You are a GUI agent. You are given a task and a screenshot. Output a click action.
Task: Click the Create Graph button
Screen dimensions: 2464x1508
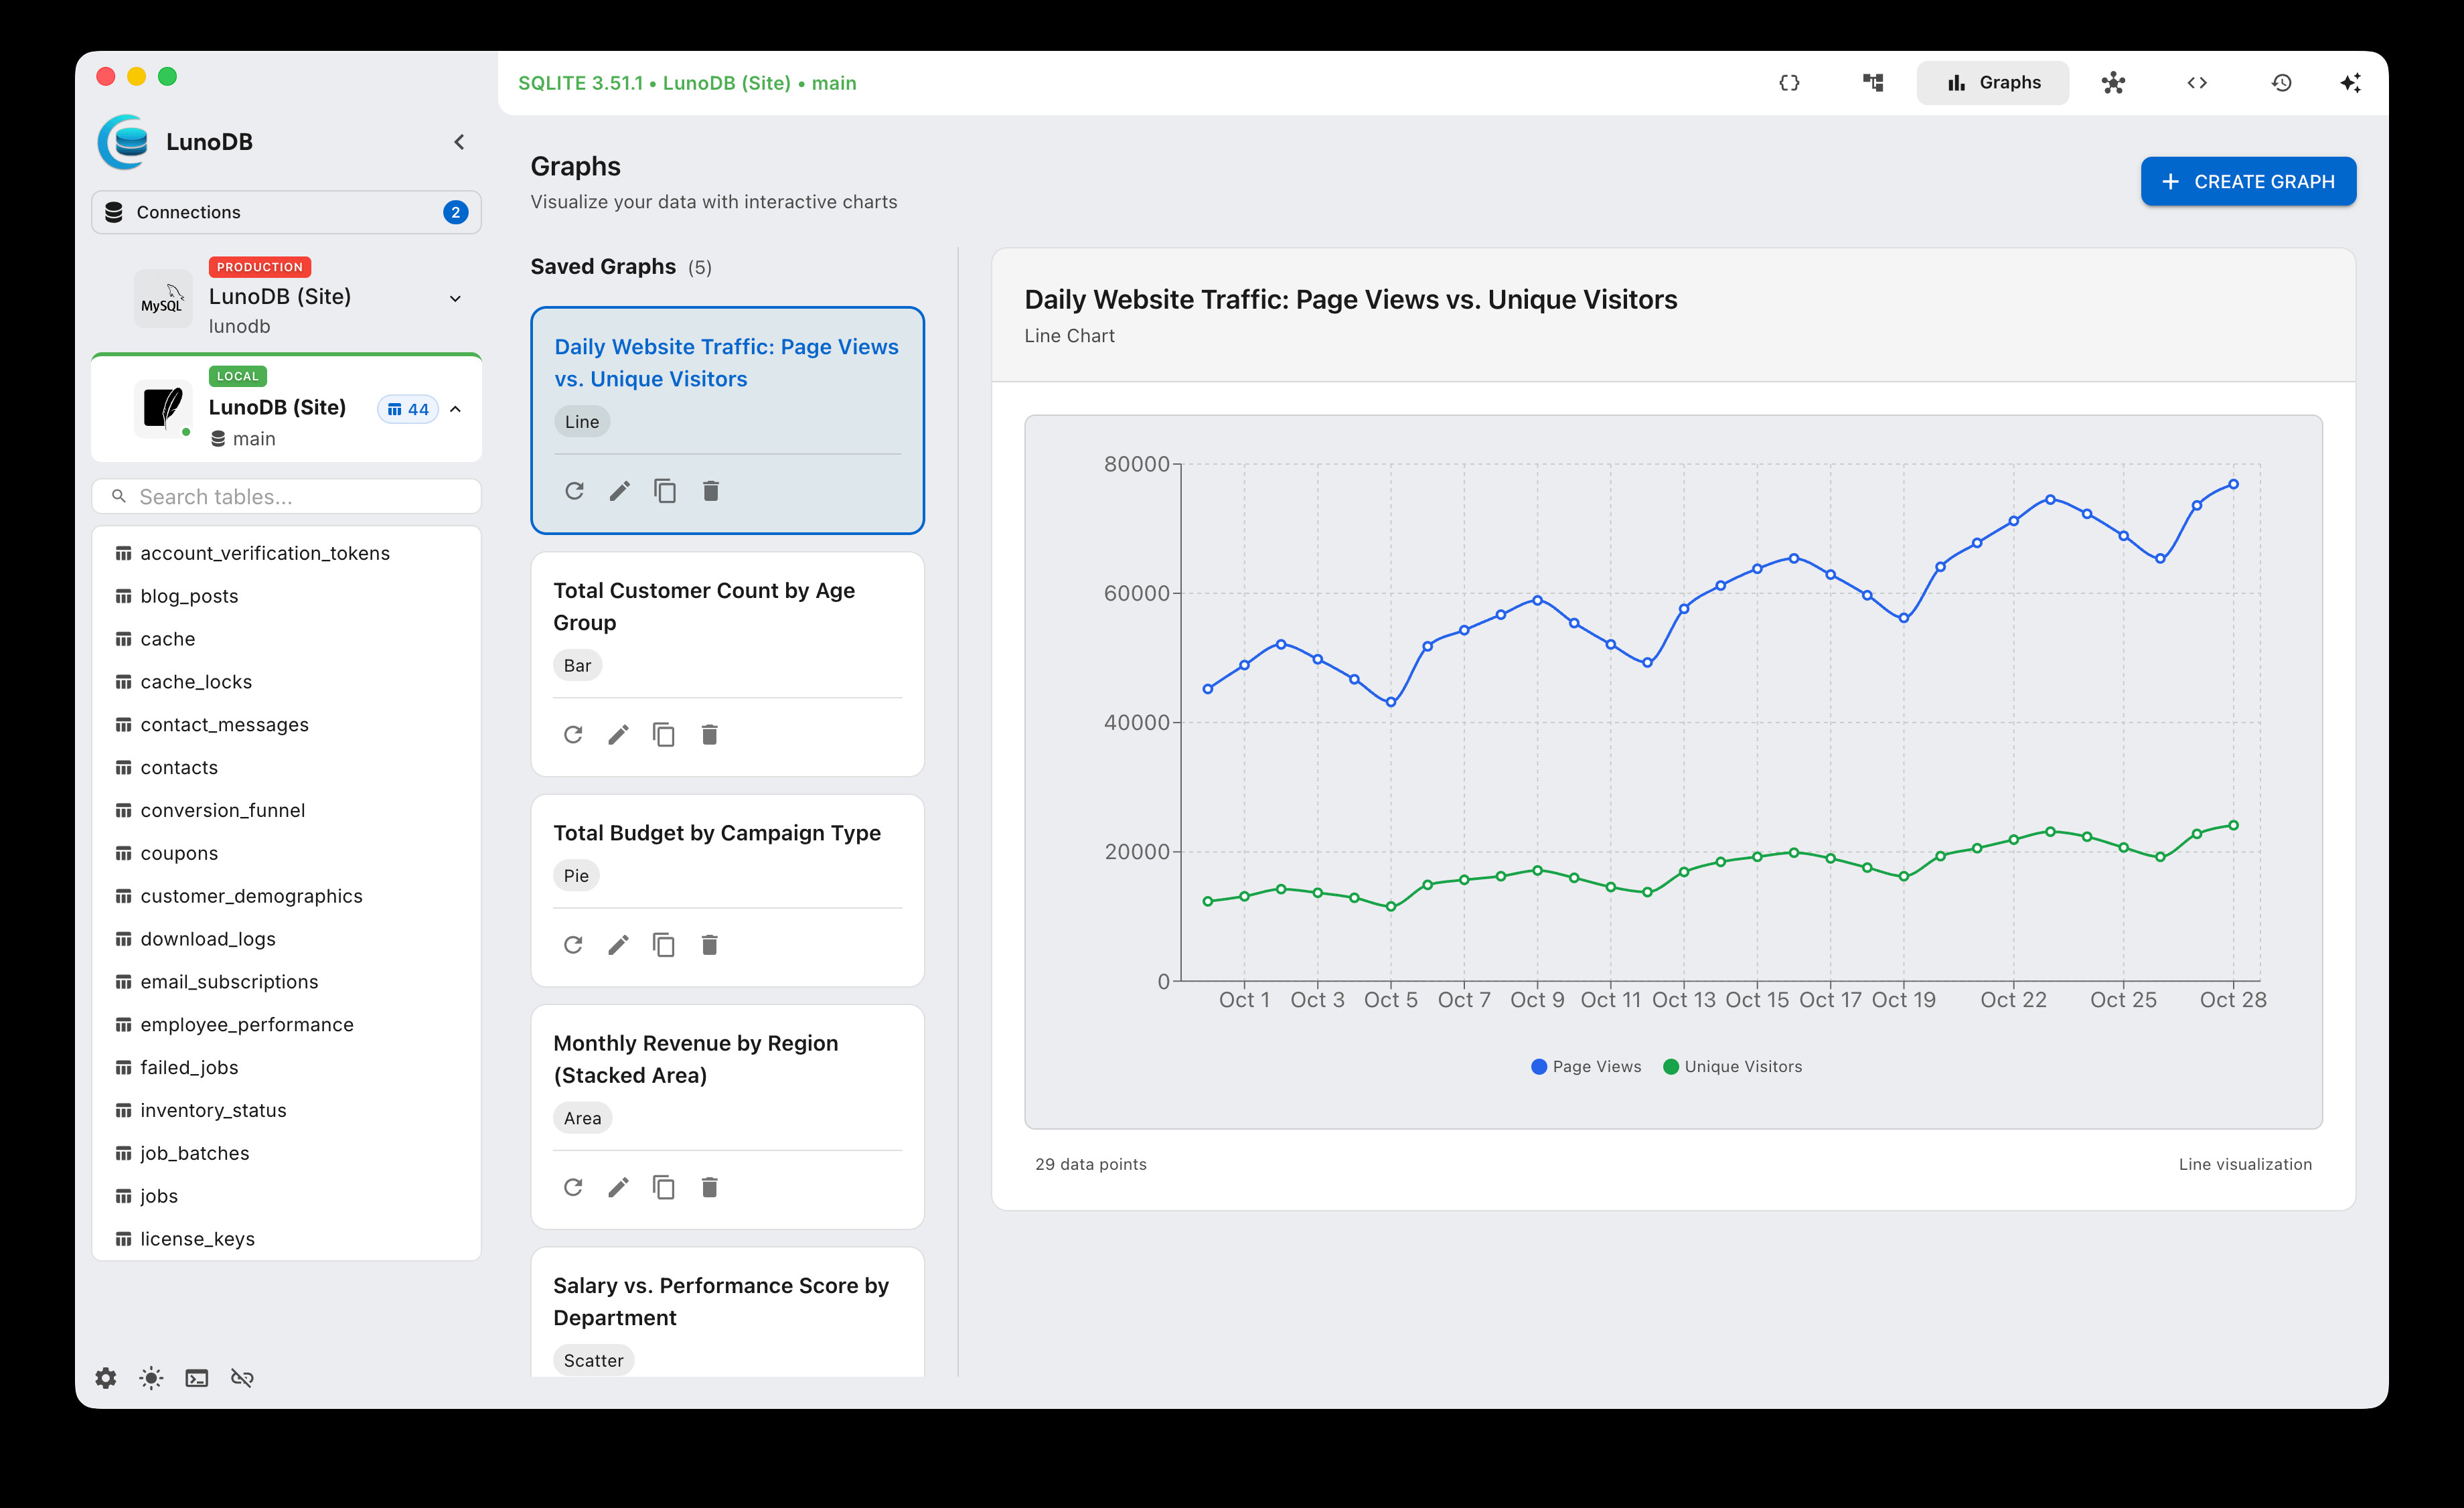tap(2247, 182)
